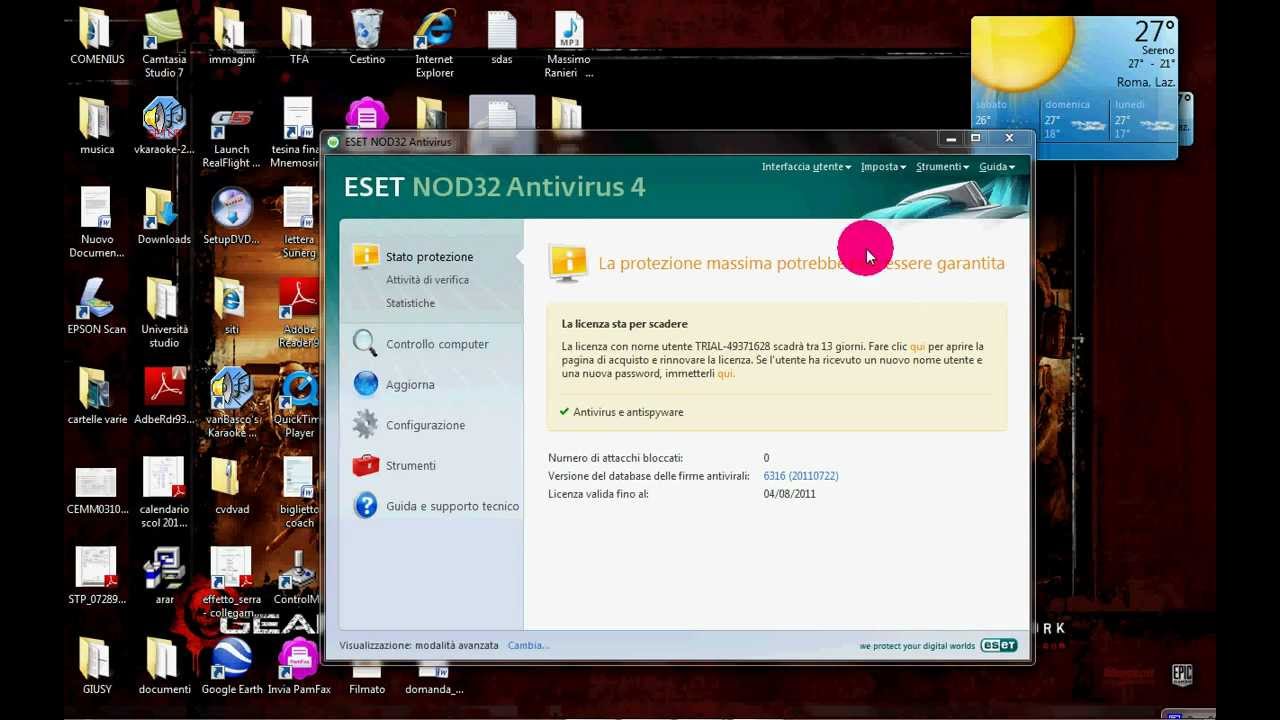Screen dimensions: 1280x720
Task: Open Nuovo Documento desktop file
Action: (97, 223)
